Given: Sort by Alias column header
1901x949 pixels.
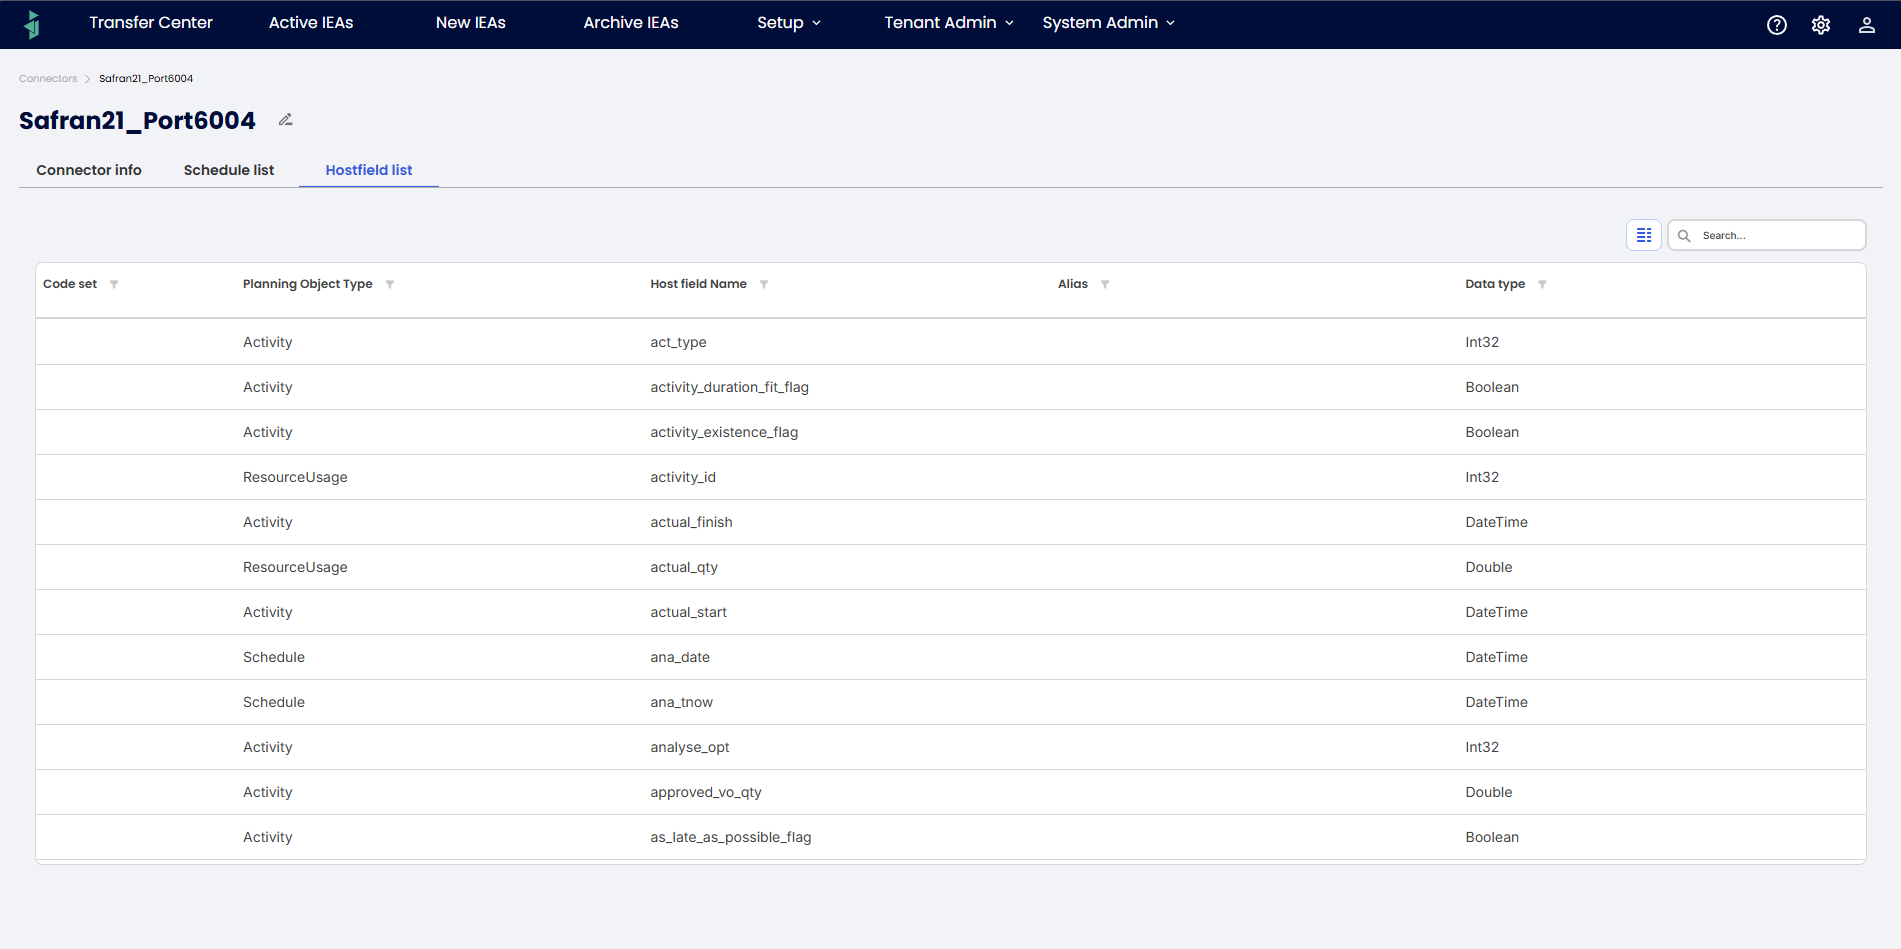Looking at the screenshot, I should tap(1073, 284).
